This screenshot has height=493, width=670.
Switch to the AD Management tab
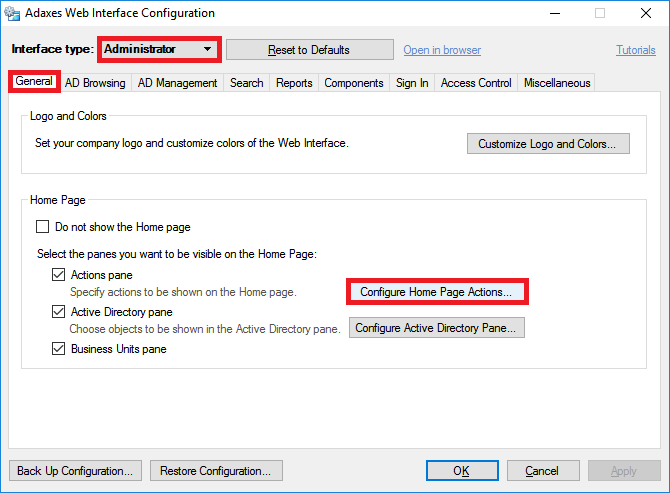tap(177, 83)
